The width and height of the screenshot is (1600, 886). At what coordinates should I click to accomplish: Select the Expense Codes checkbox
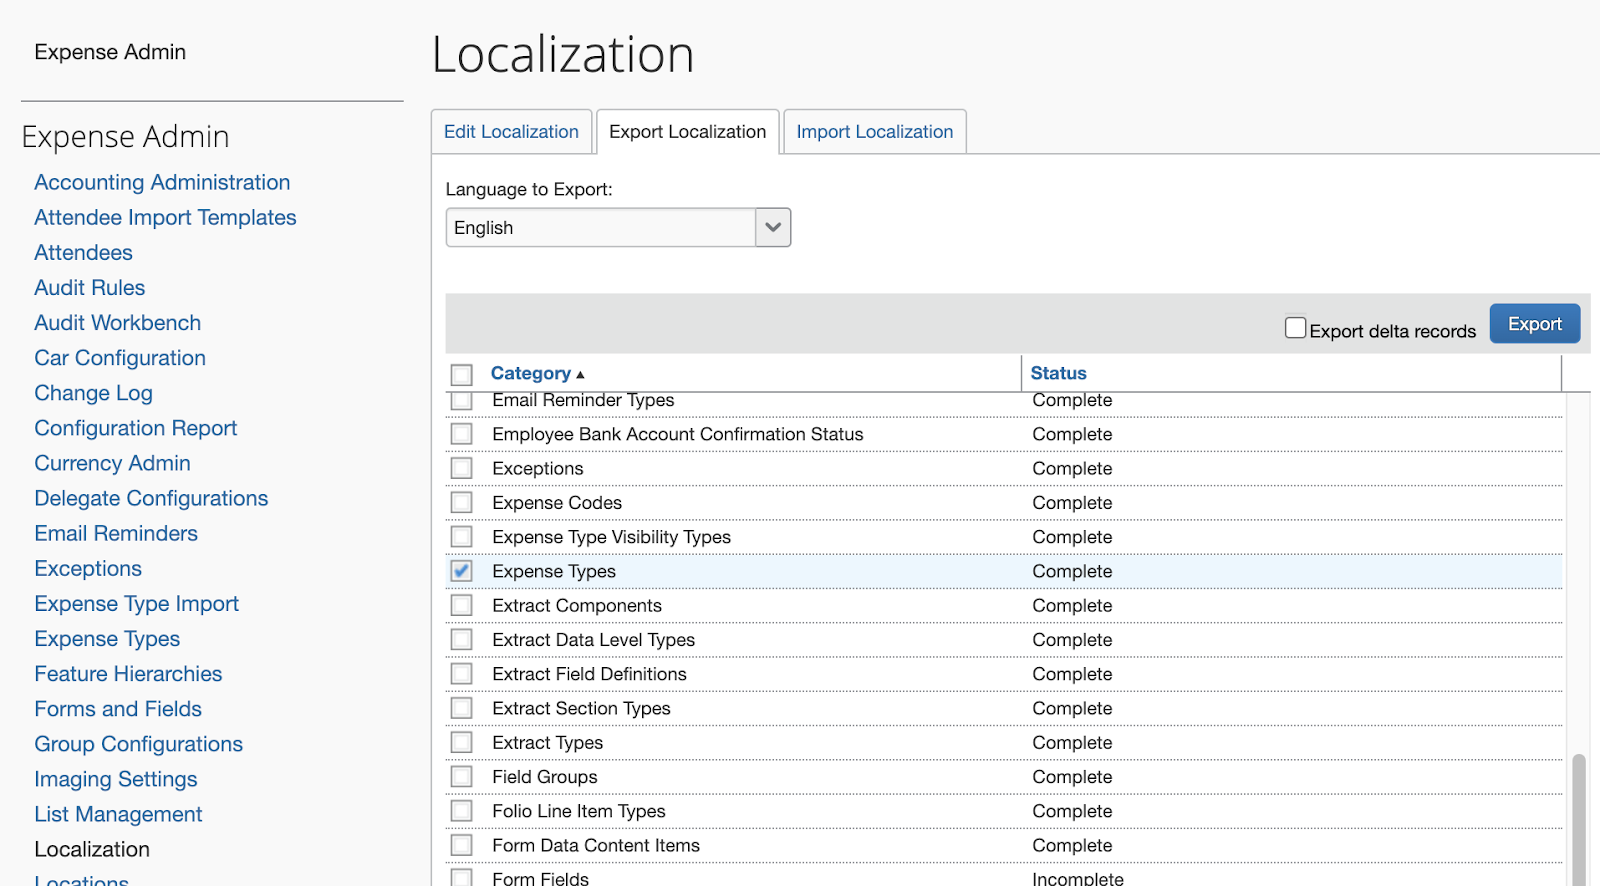coord(461,502)
